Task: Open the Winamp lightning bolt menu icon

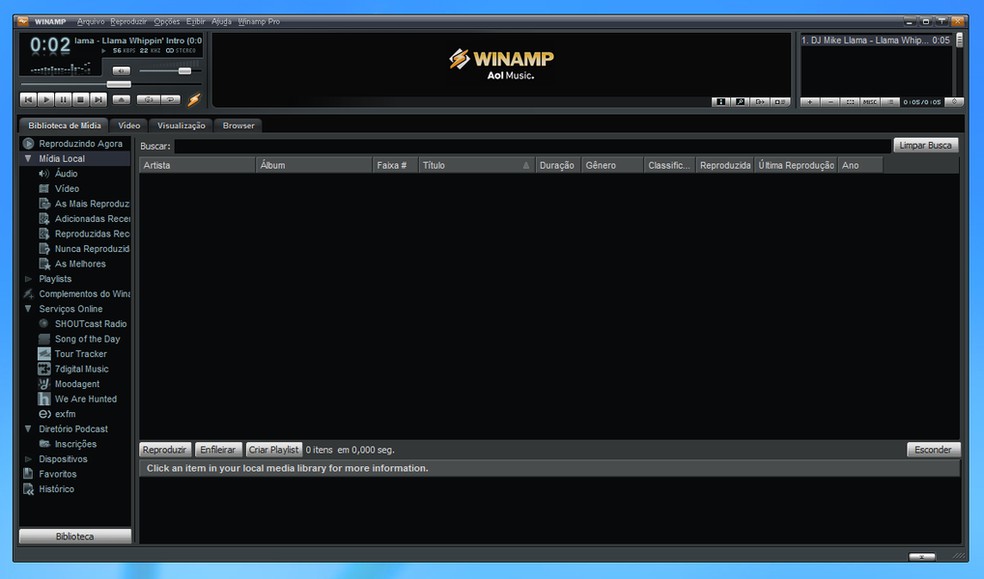Action: (x=194, y=99)
